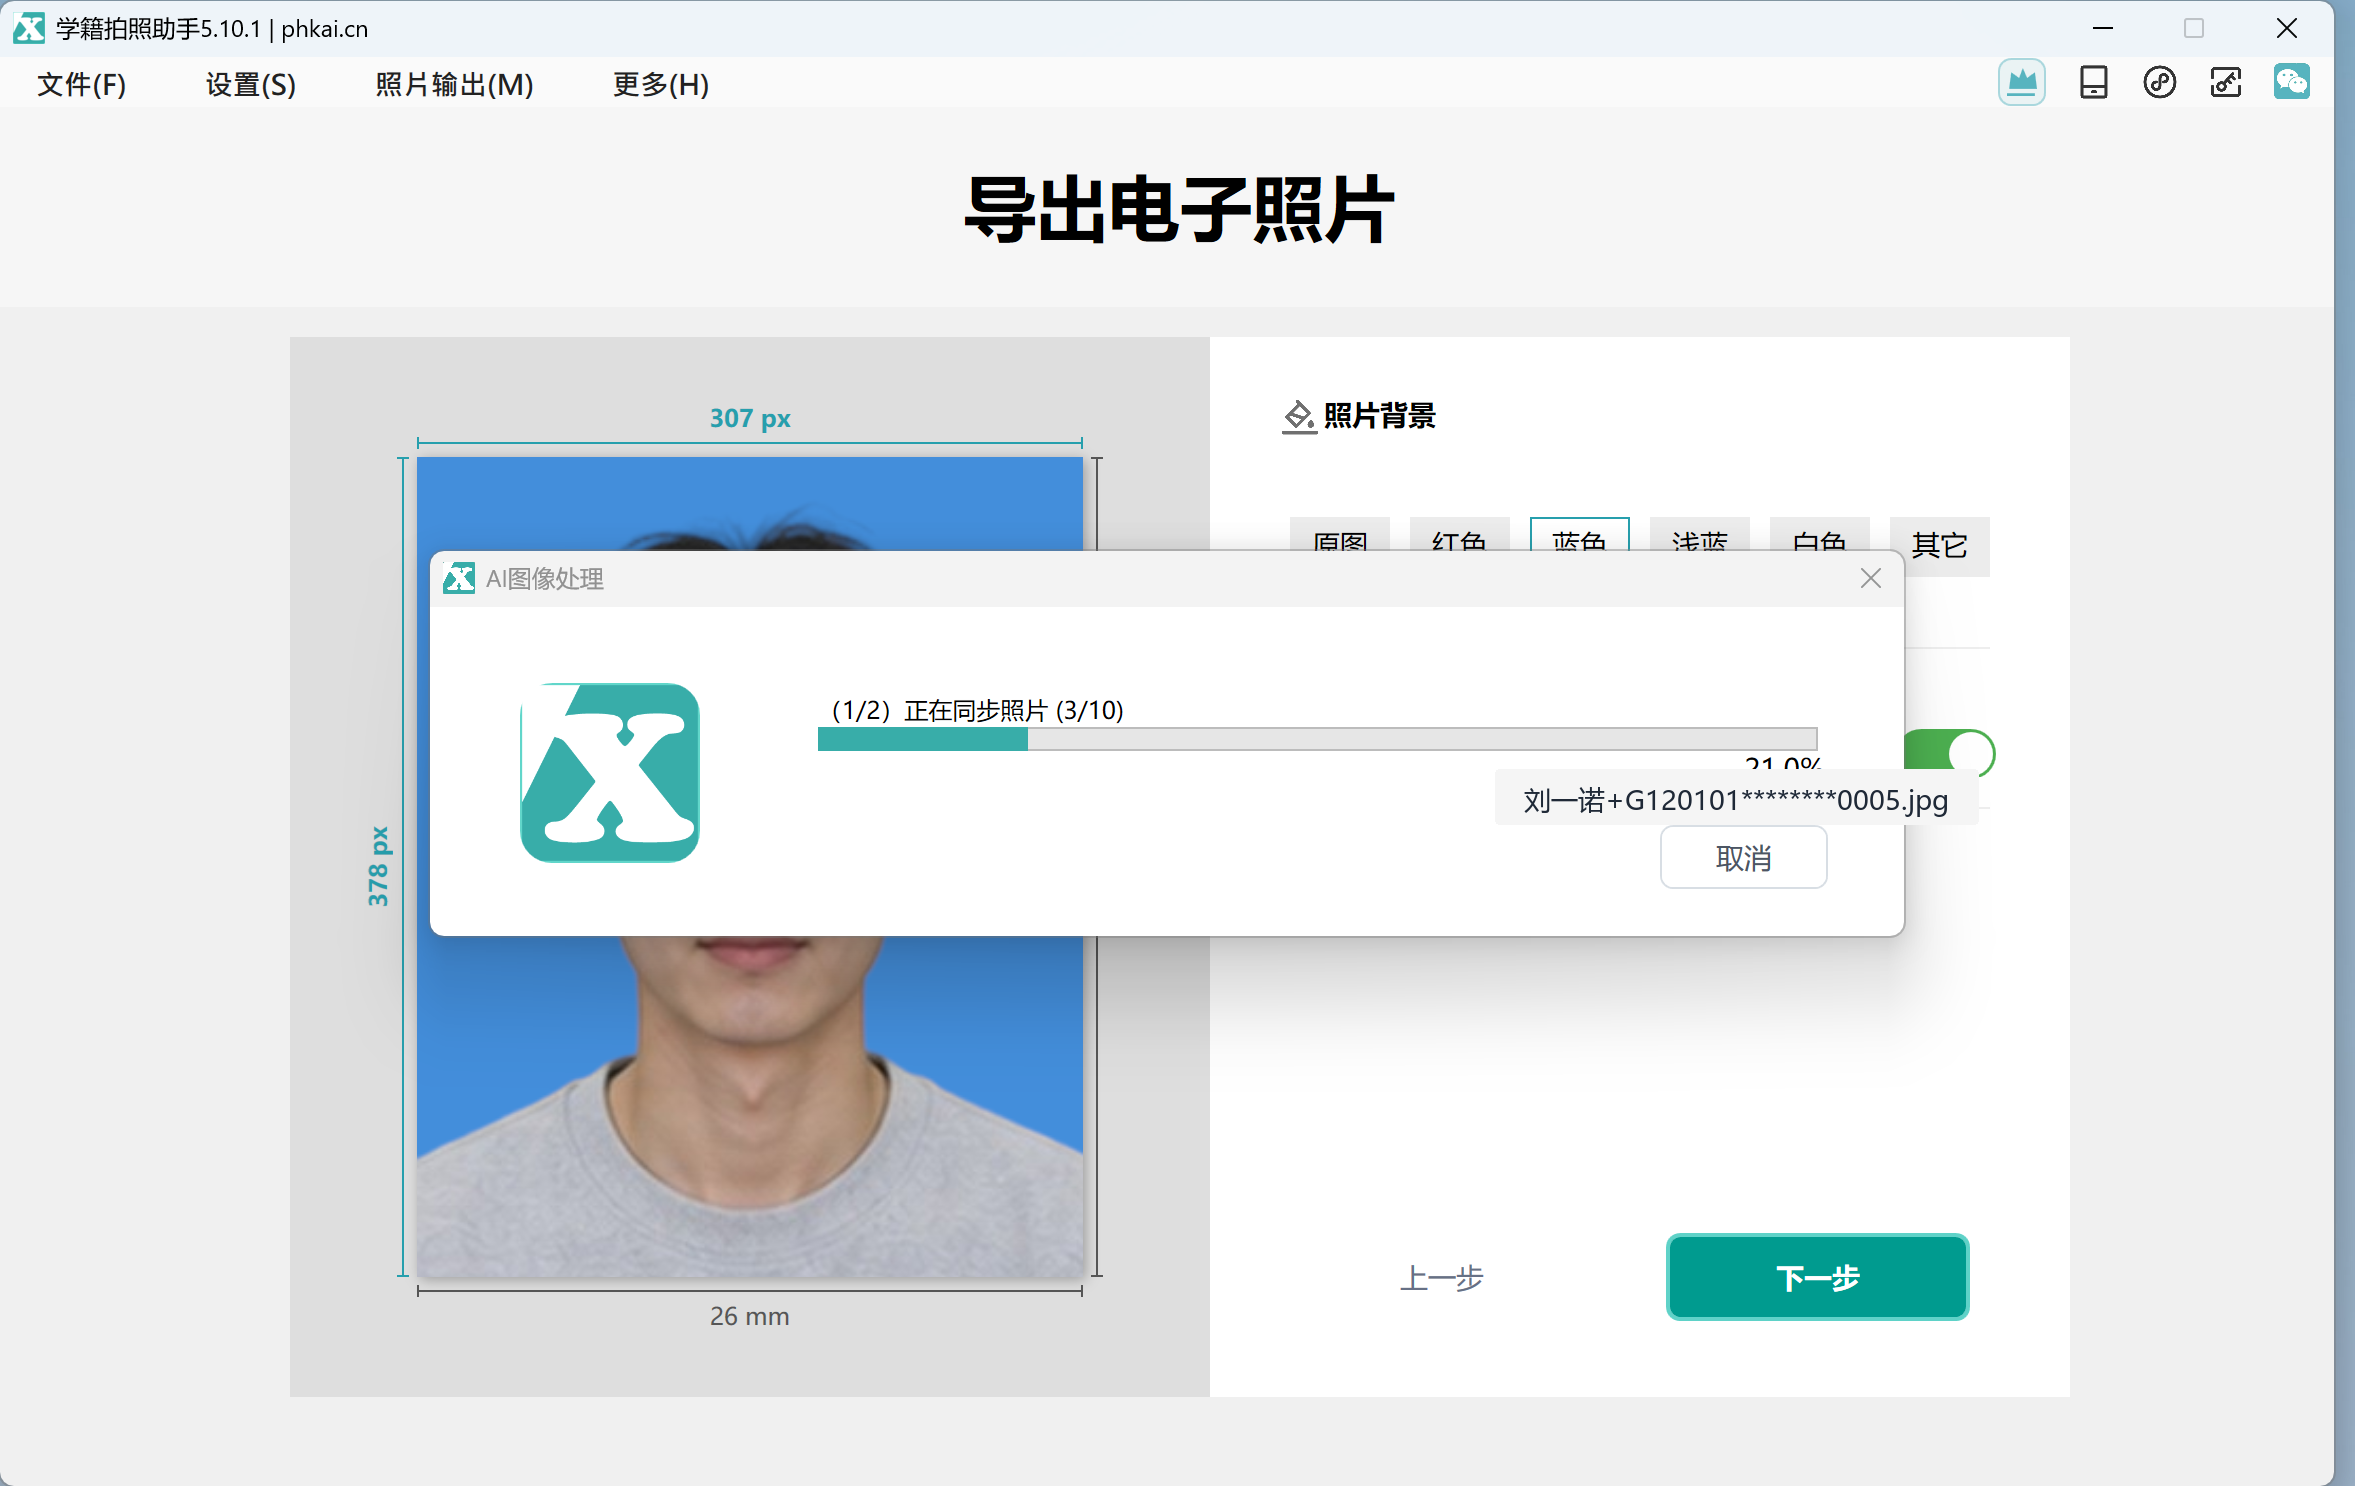Open the WeChat chat icon
Screen dimensions: 2355x1486
pos(2291,82)
